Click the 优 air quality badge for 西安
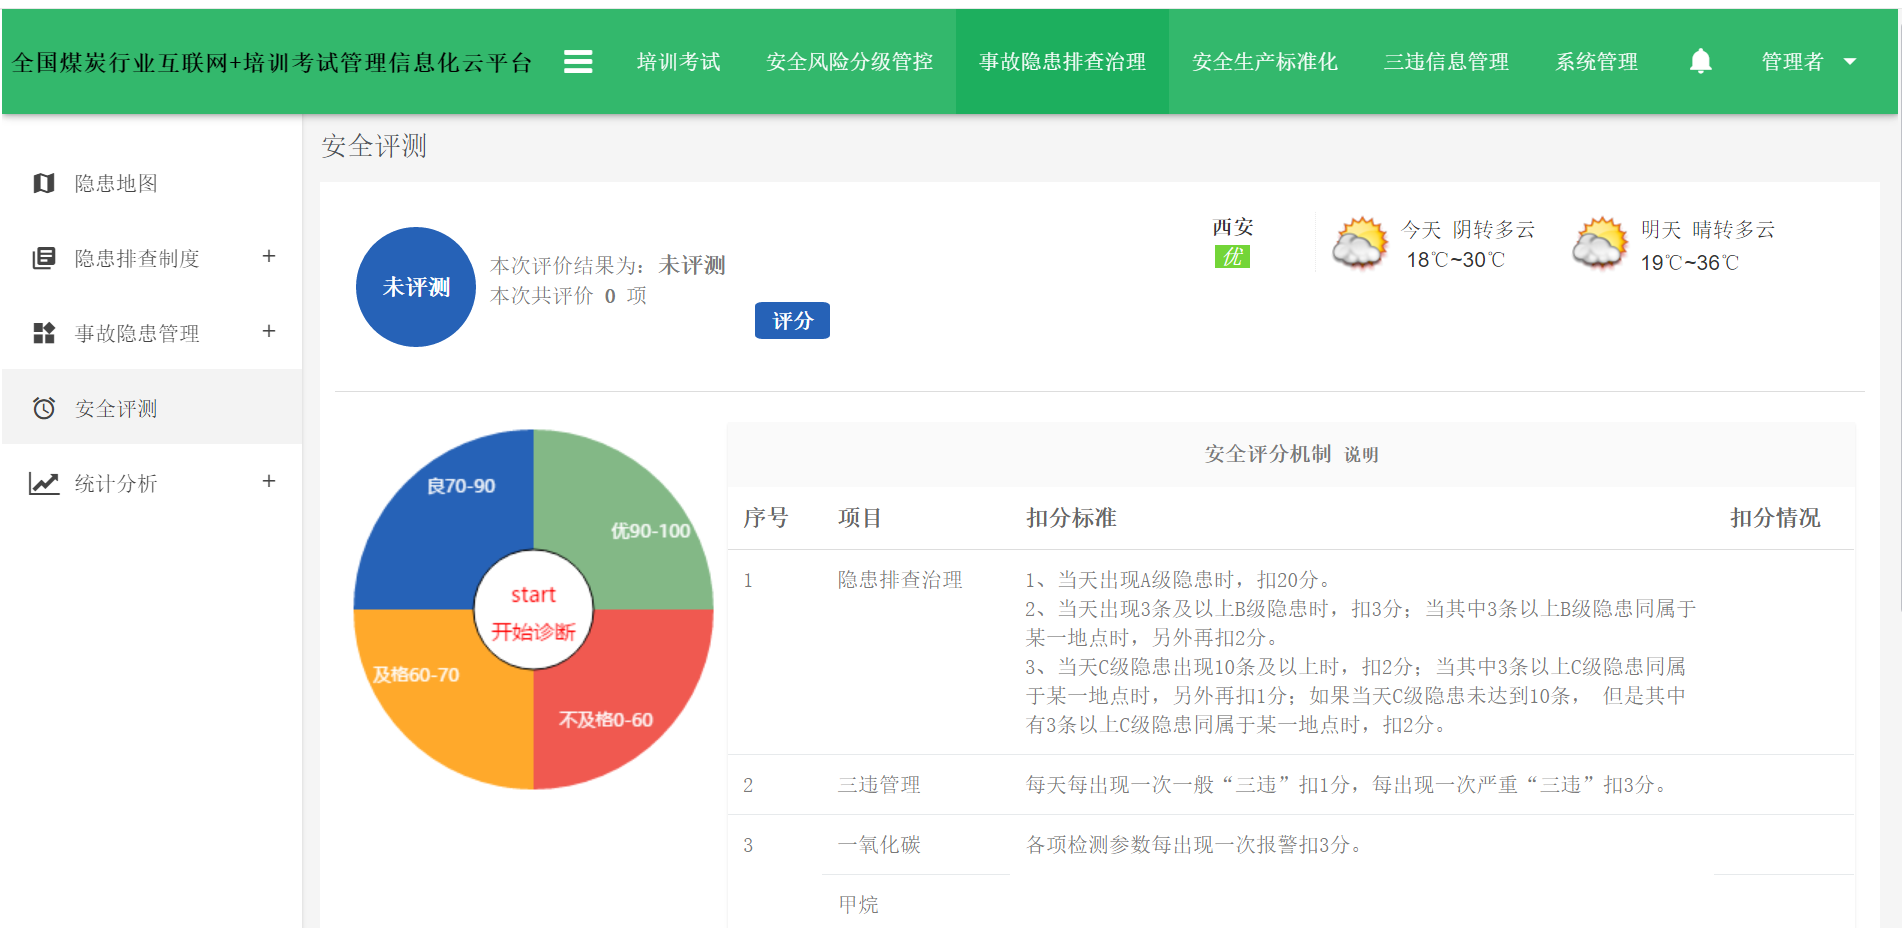This screenshot has width=1902, height=928. coord(1231,257)
